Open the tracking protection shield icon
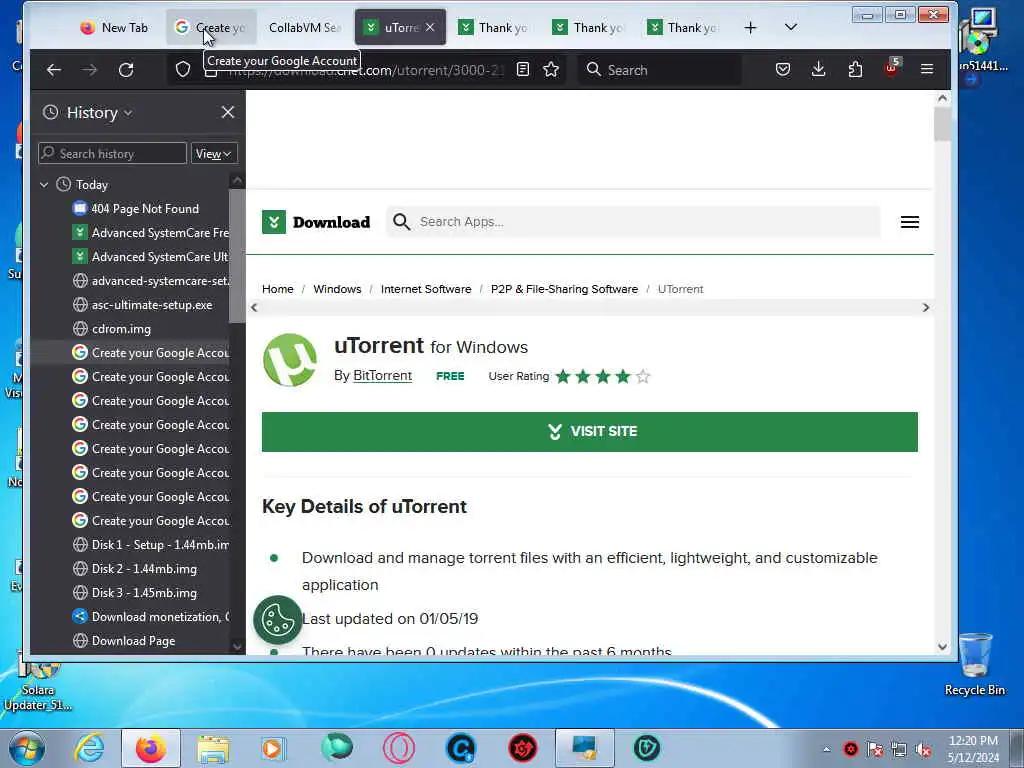The height and width of the screenshot is (768, 1024). 183,70
